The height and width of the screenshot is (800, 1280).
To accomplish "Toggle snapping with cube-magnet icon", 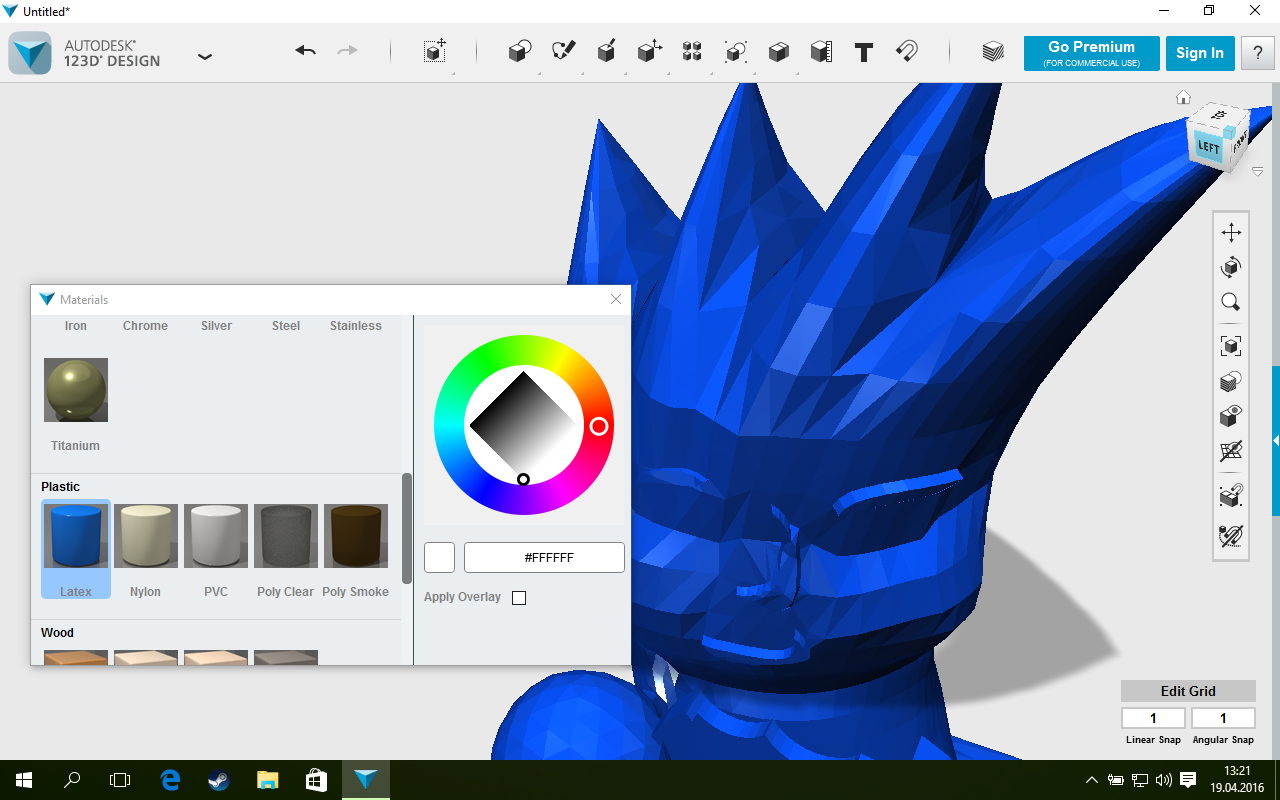I will point(1231,495).
